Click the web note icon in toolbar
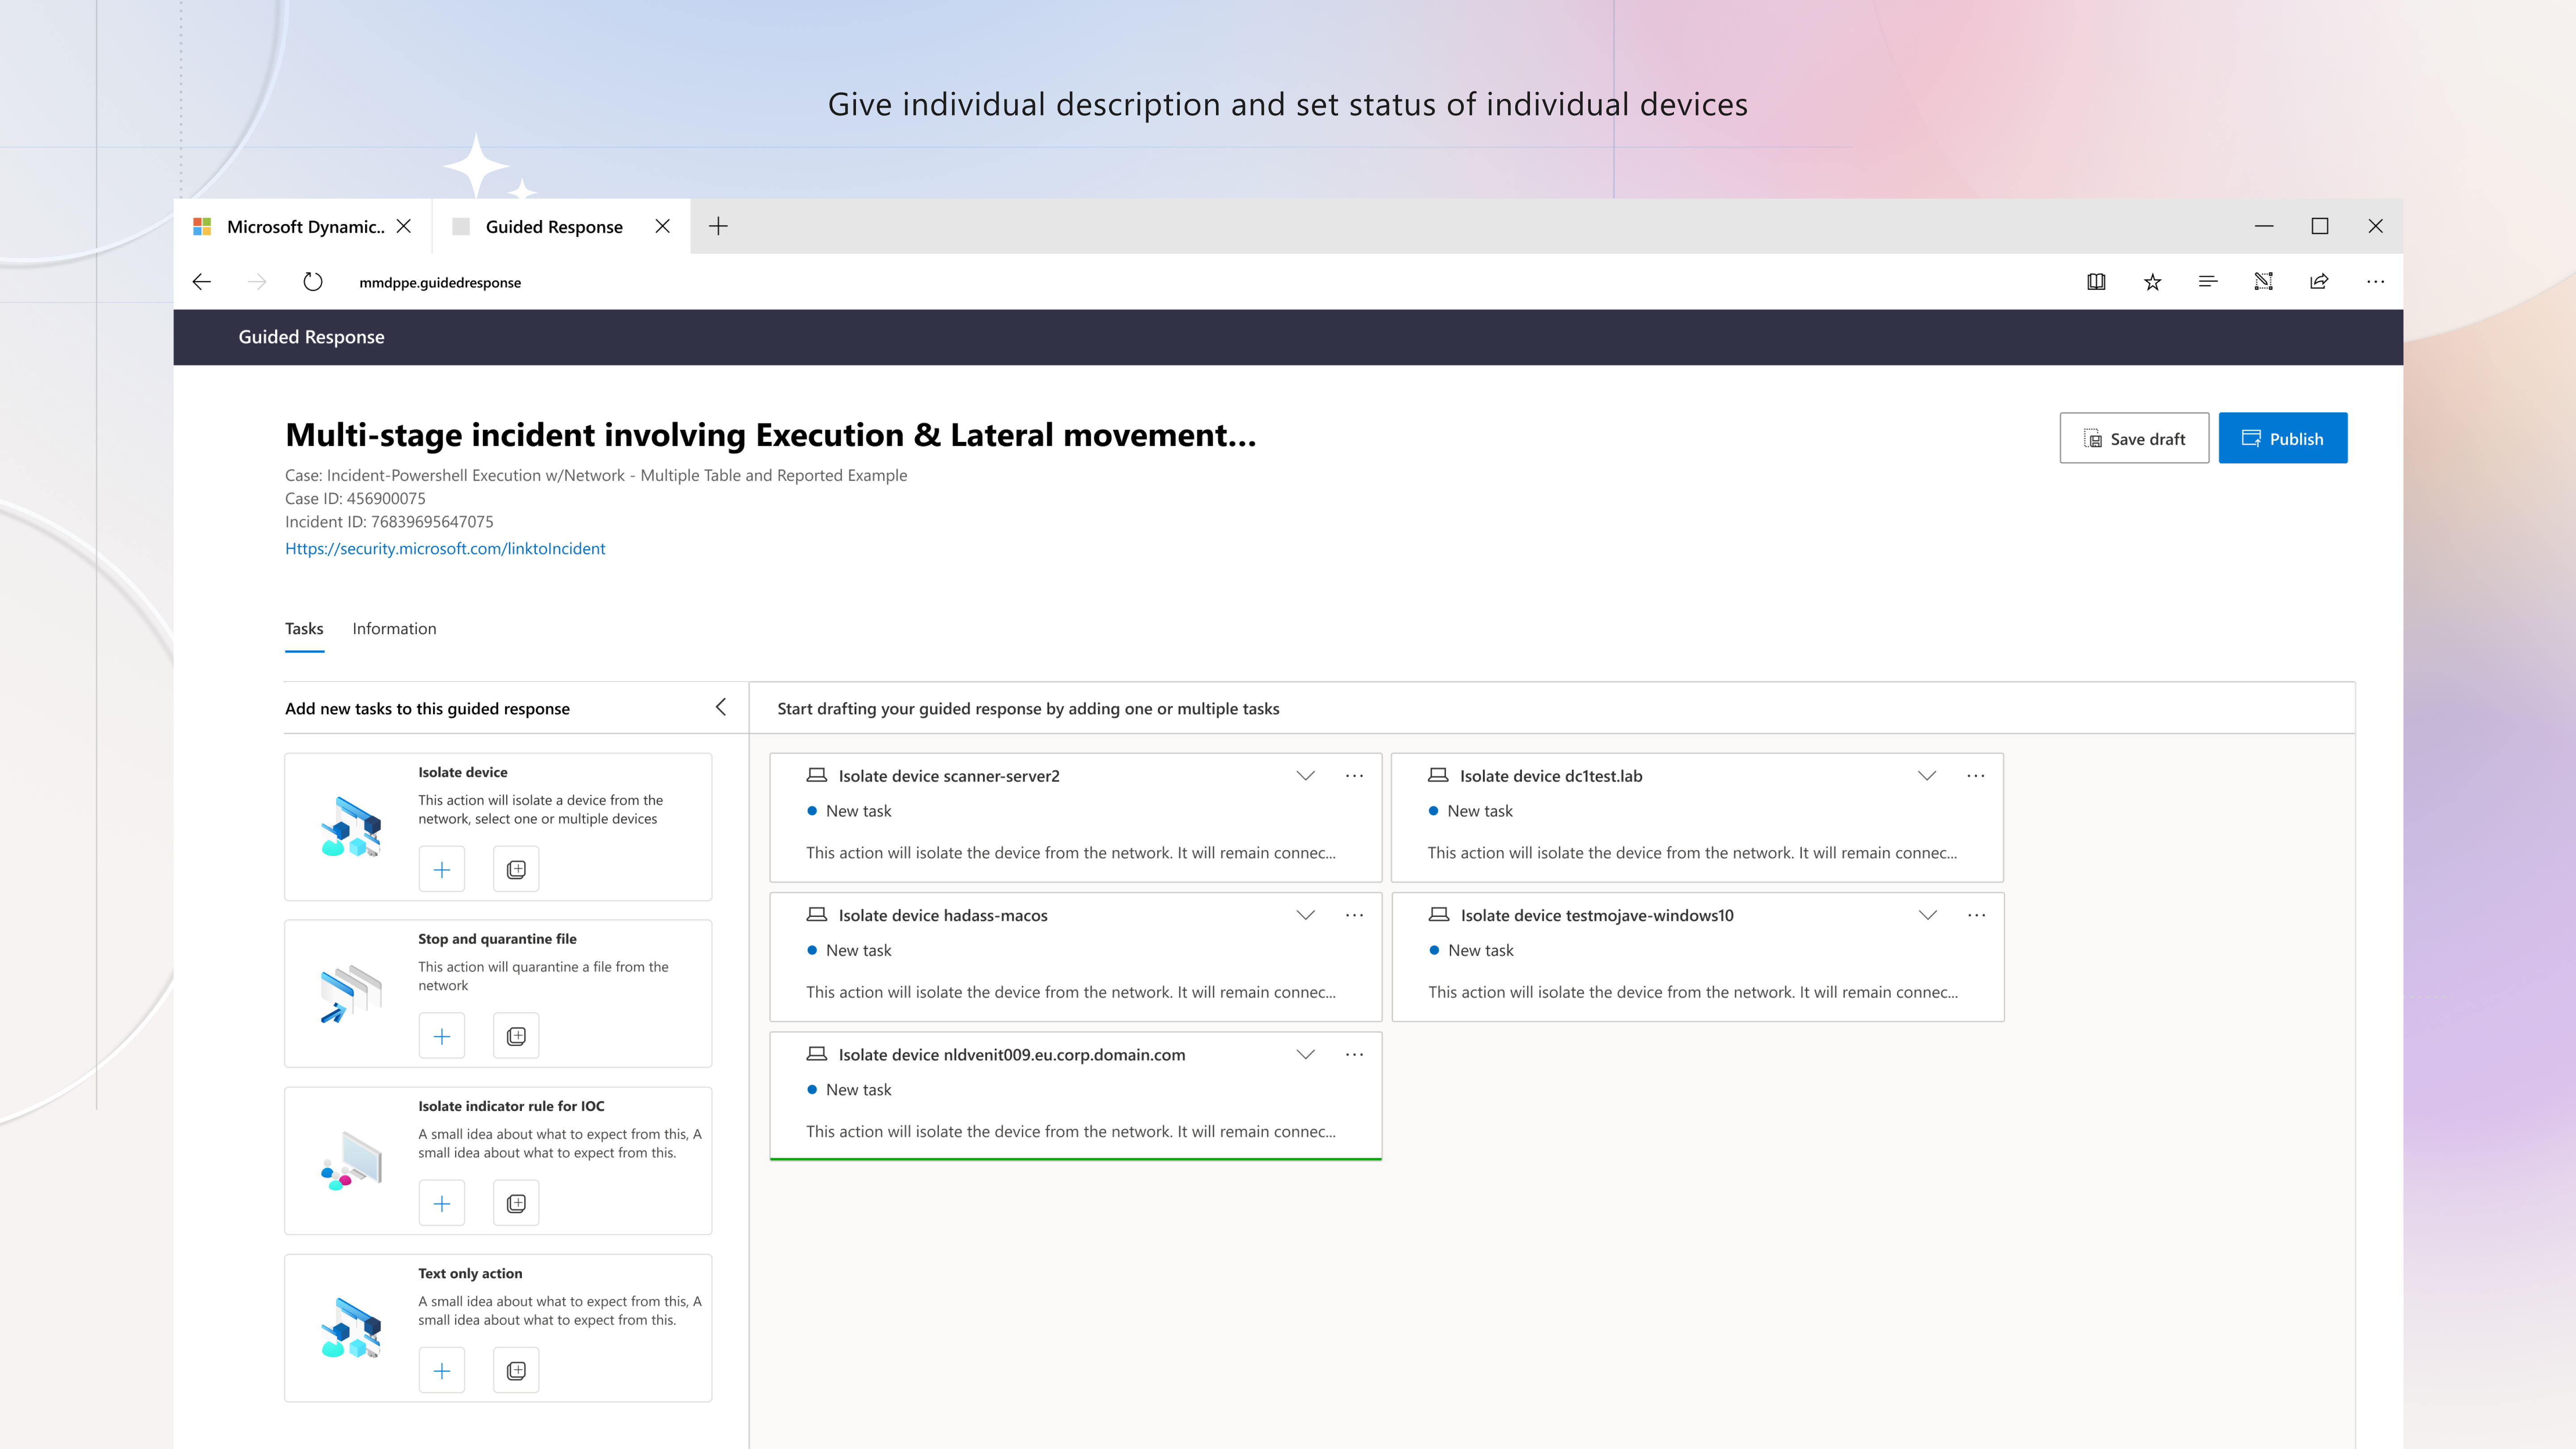This screenshot has height=1449, width=2576. 2263,282
